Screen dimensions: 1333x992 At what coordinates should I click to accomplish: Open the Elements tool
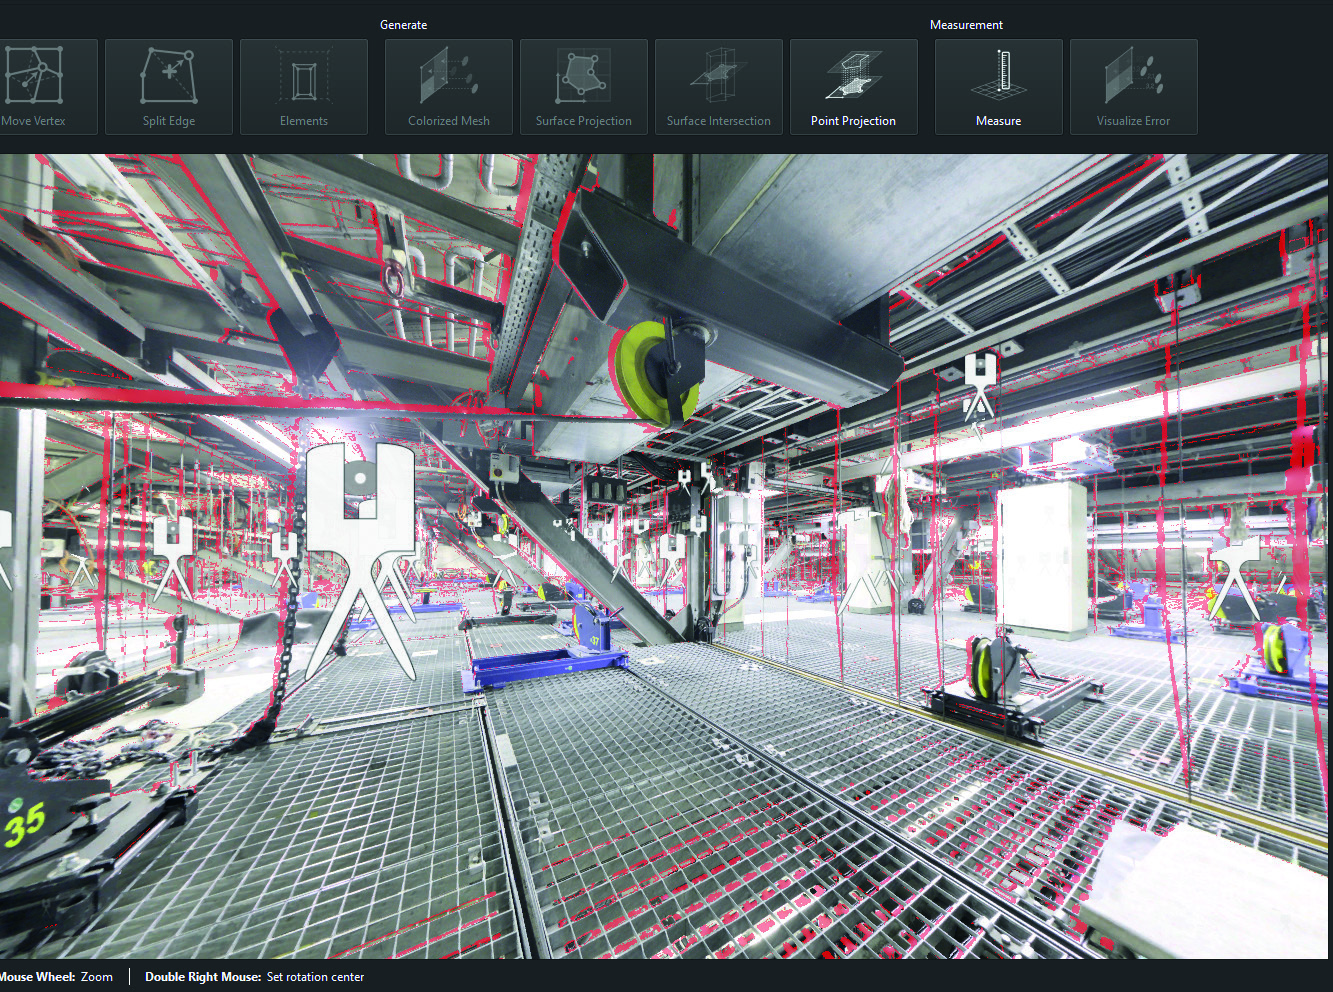(x=303, y=87)
